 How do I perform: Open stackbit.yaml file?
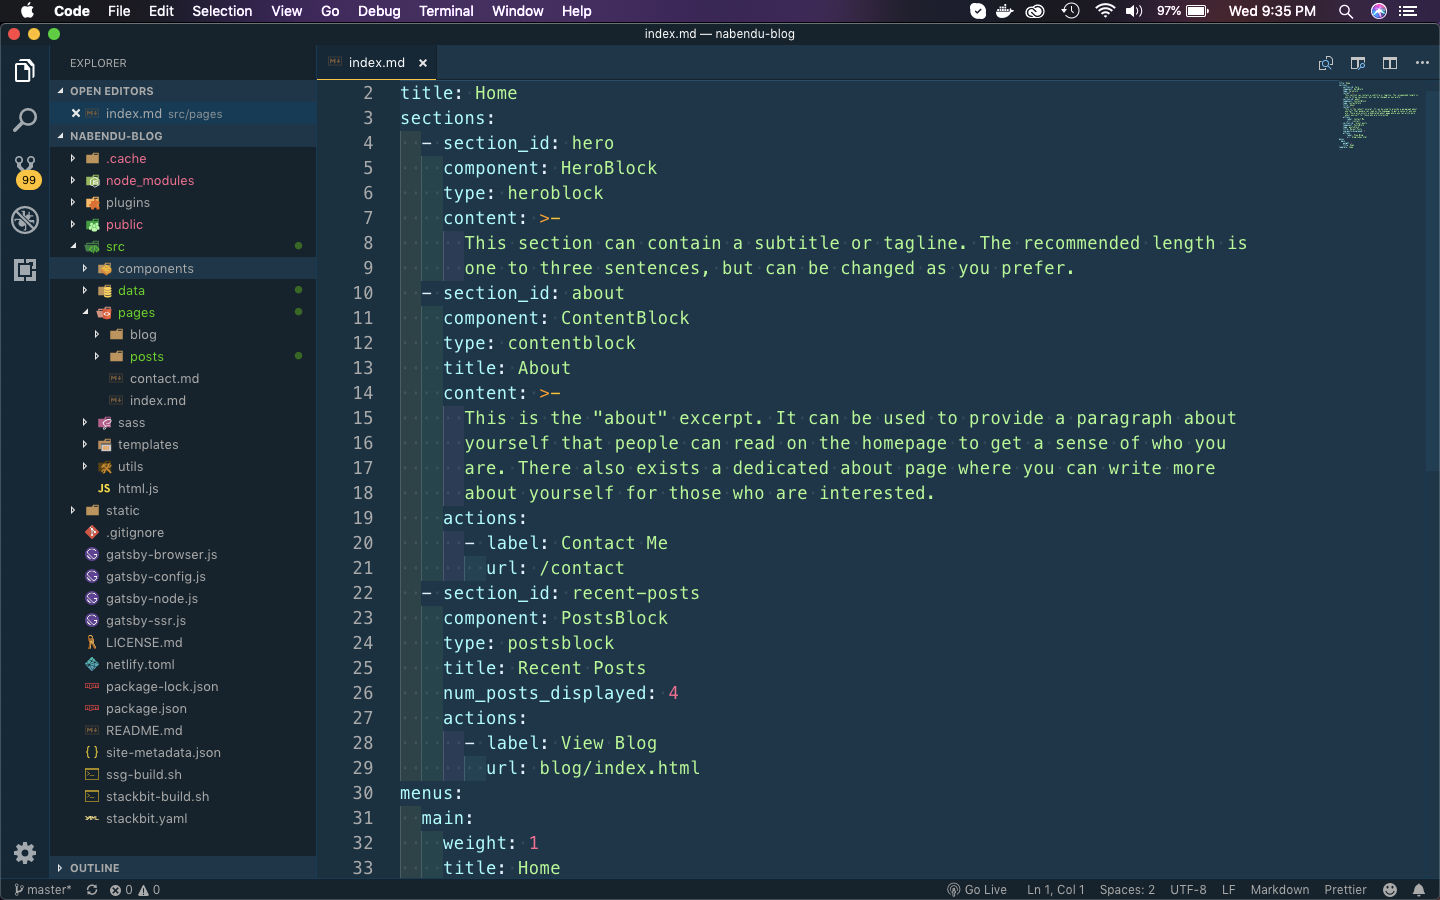point(183,819)
